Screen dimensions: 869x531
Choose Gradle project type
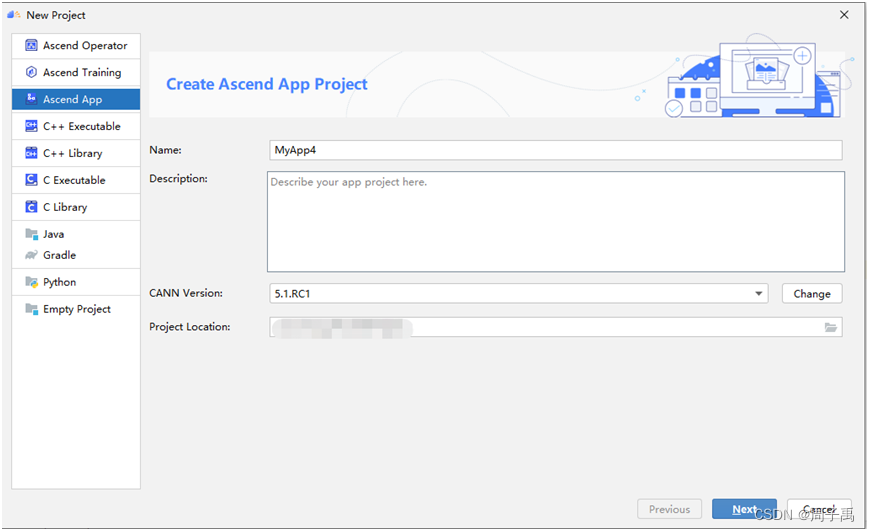tap(76, 255)
